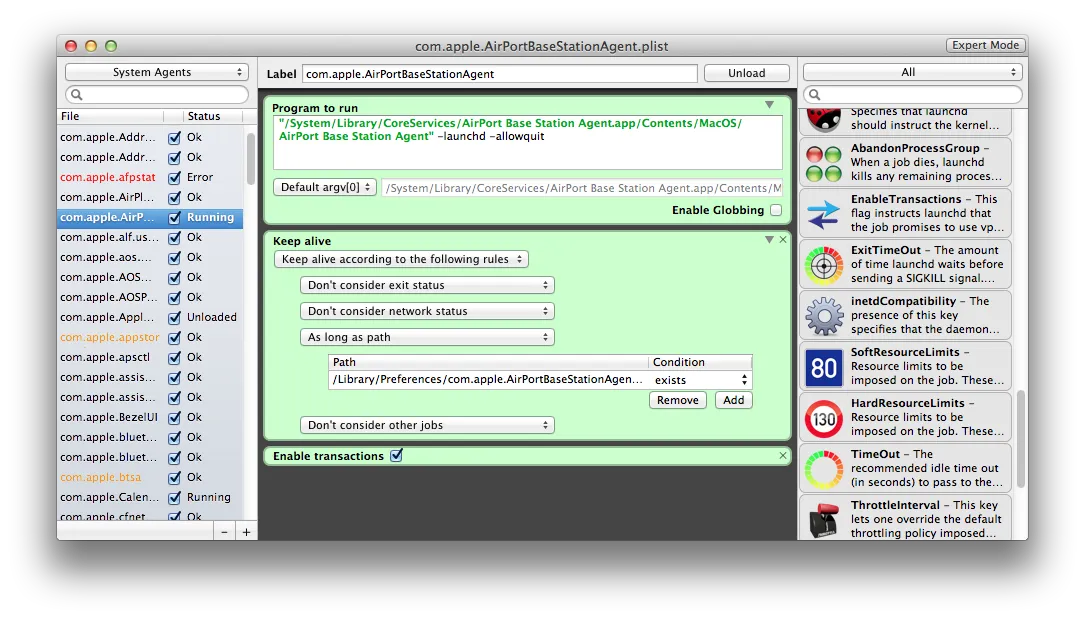Uncheck the Enable Globbing checkbox

click(775, 210)
